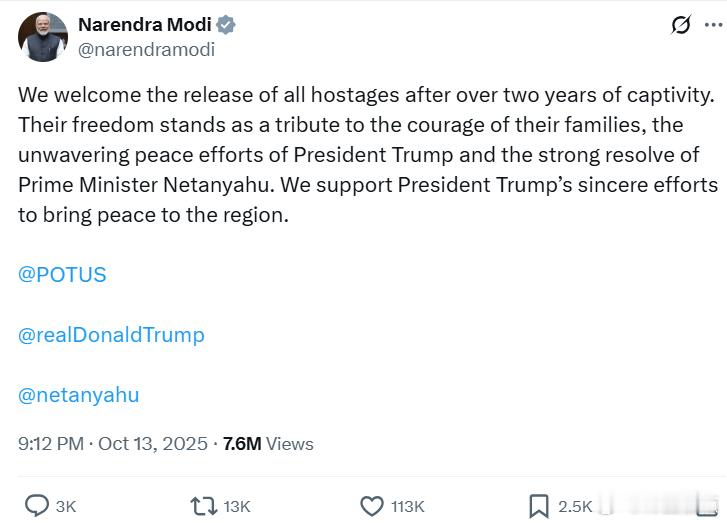Open the Grok icon in the post header
727x523 pixels.
(x=681, y=25)
